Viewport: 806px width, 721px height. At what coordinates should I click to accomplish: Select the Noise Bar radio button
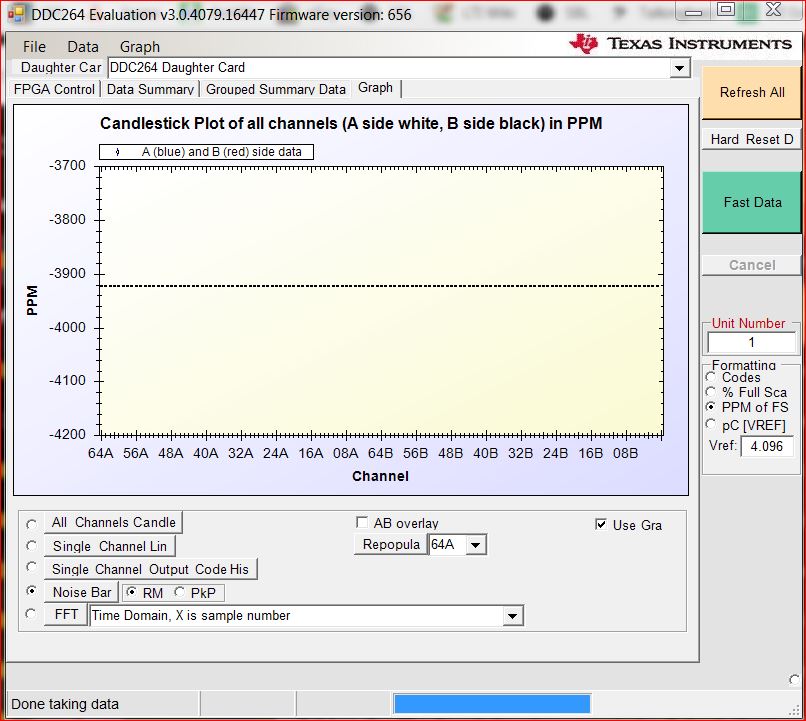tap(32, 591)
